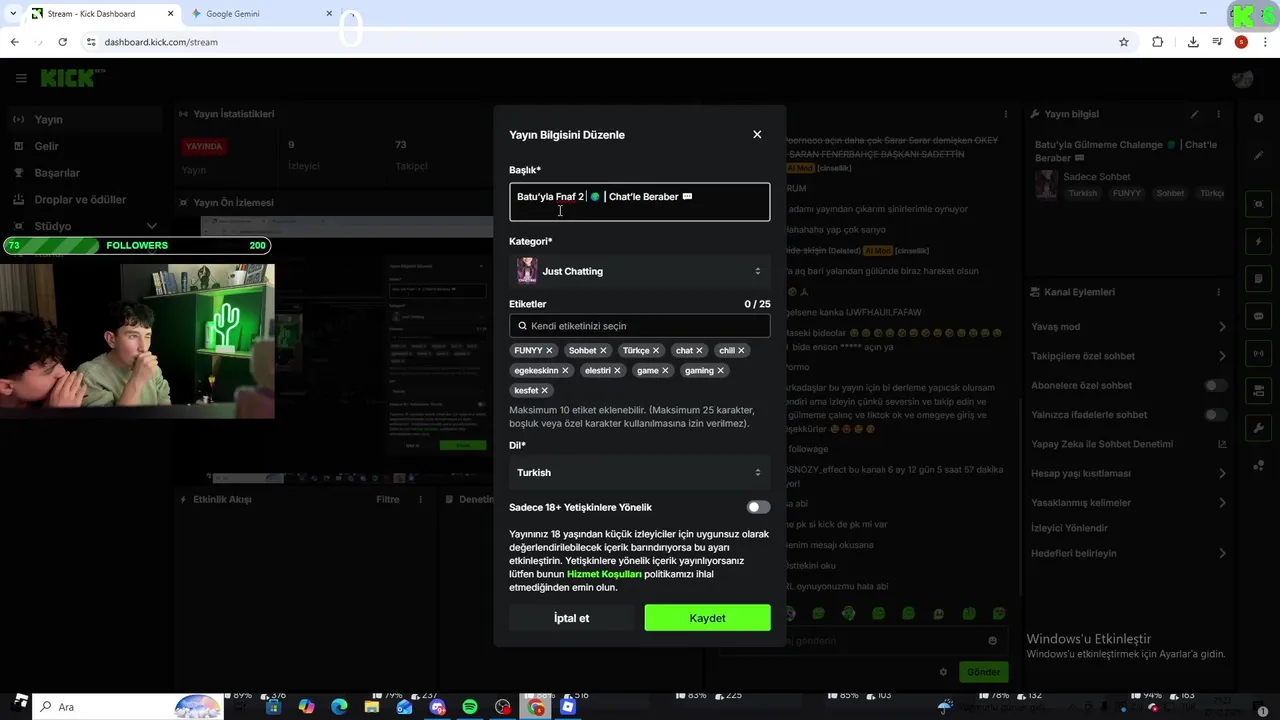Open File Explorer from the taskbar
The width and height of the screenshot is (1280, 720).
coord(372,707)
